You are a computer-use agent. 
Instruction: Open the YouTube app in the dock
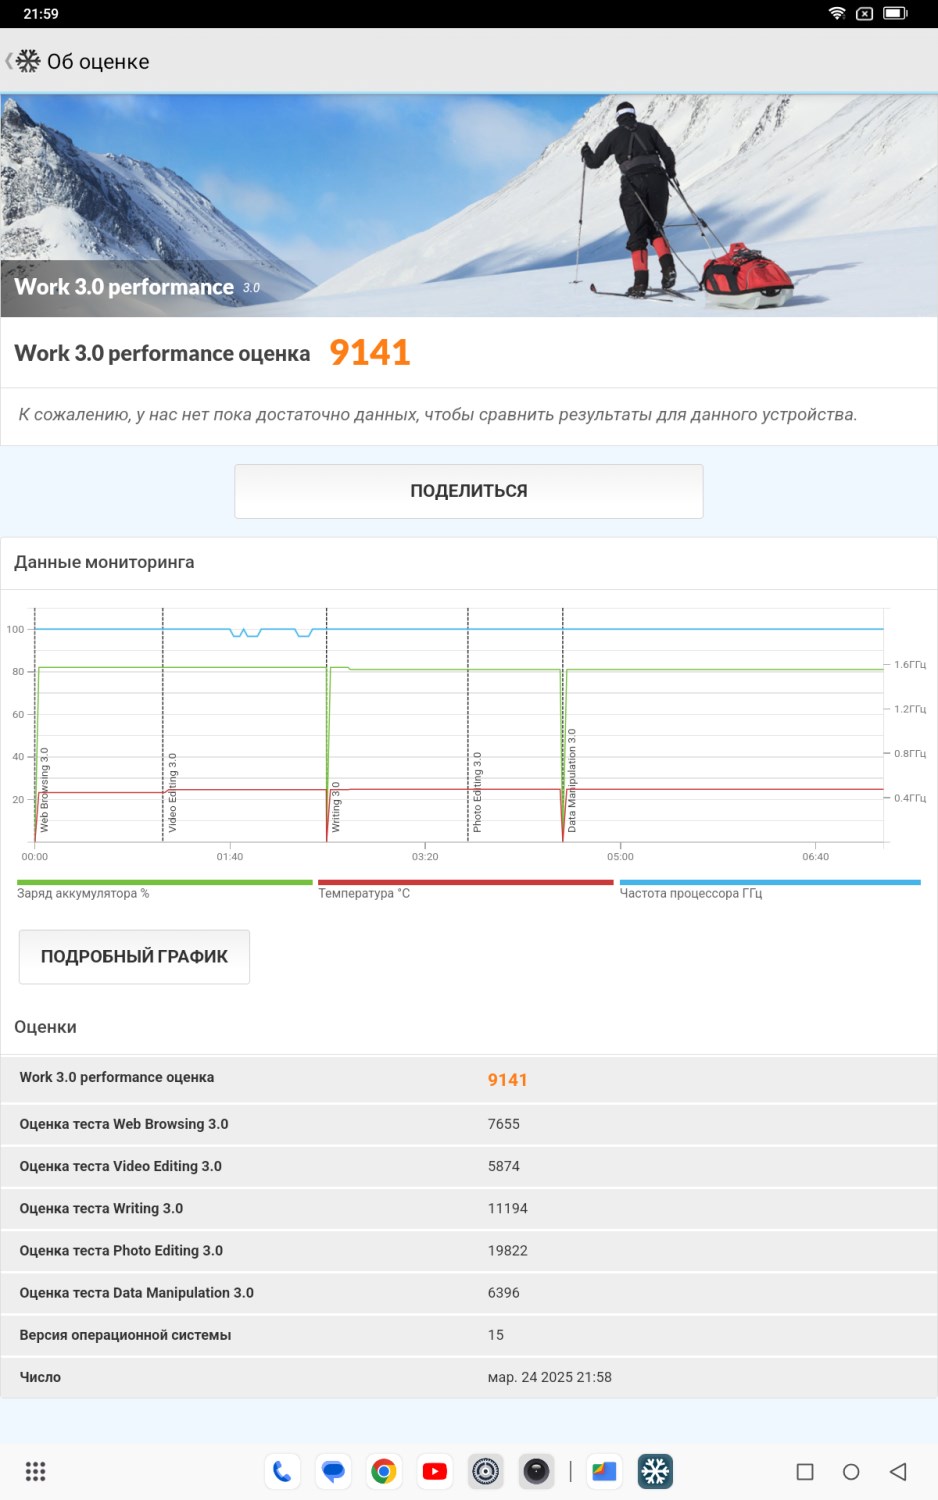[435, 1471]
